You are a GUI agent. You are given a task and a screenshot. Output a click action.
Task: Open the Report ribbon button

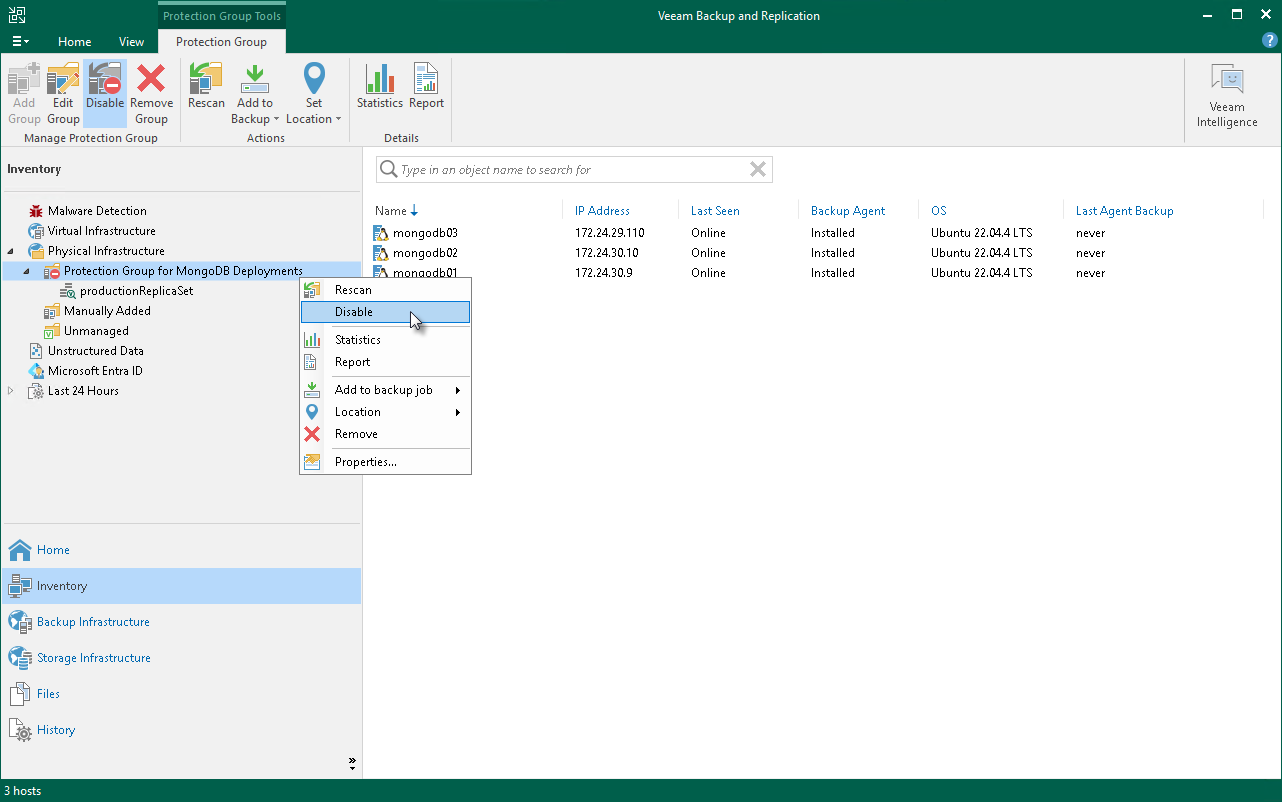click(426, 87)
